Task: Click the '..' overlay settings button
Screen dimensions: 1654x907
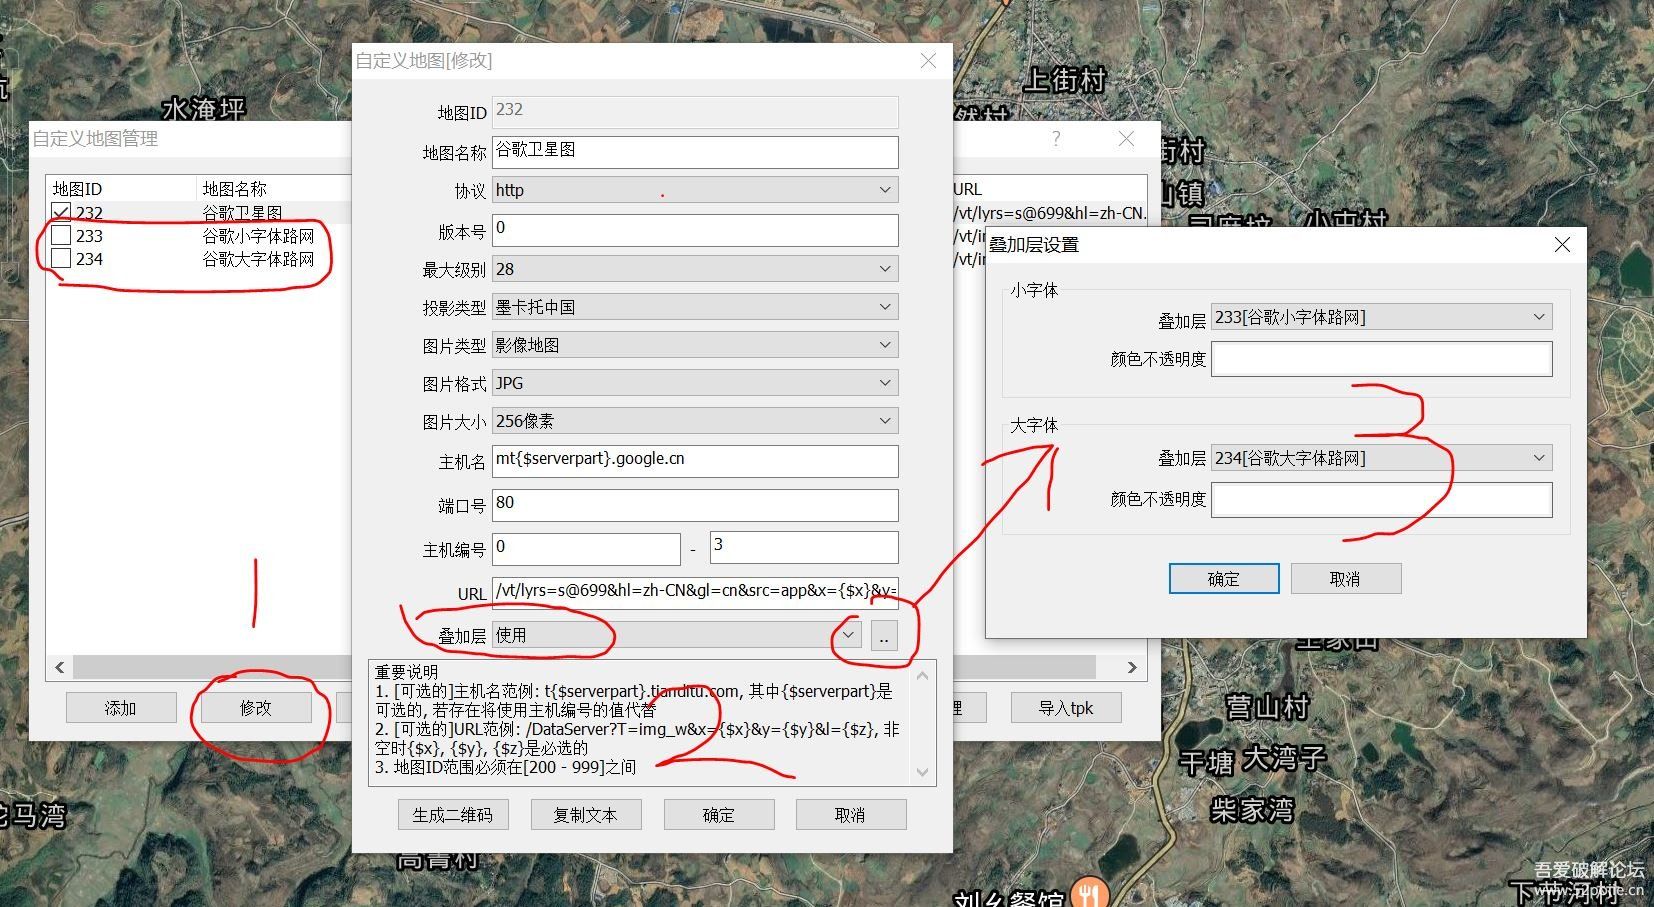Action: 883,636
